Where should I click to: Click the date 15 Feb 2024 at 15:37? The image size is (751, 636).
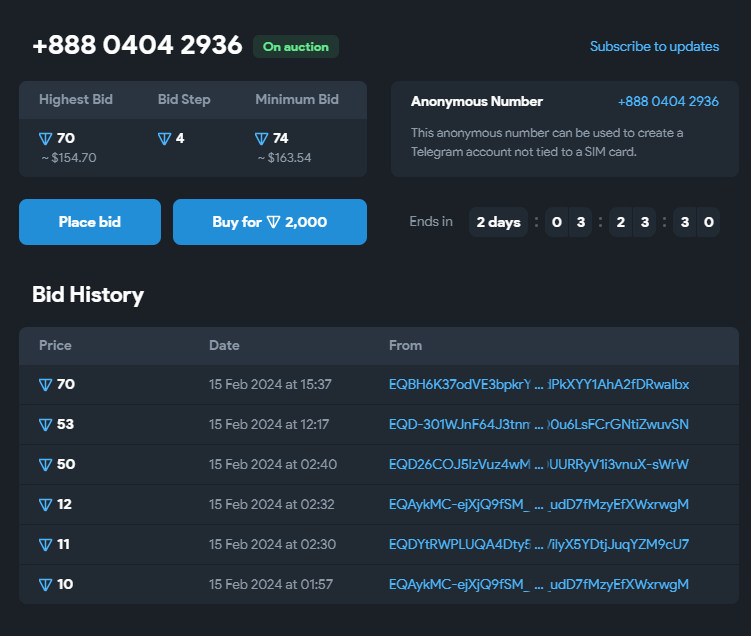pyautogui.click(x=270, y=385)
